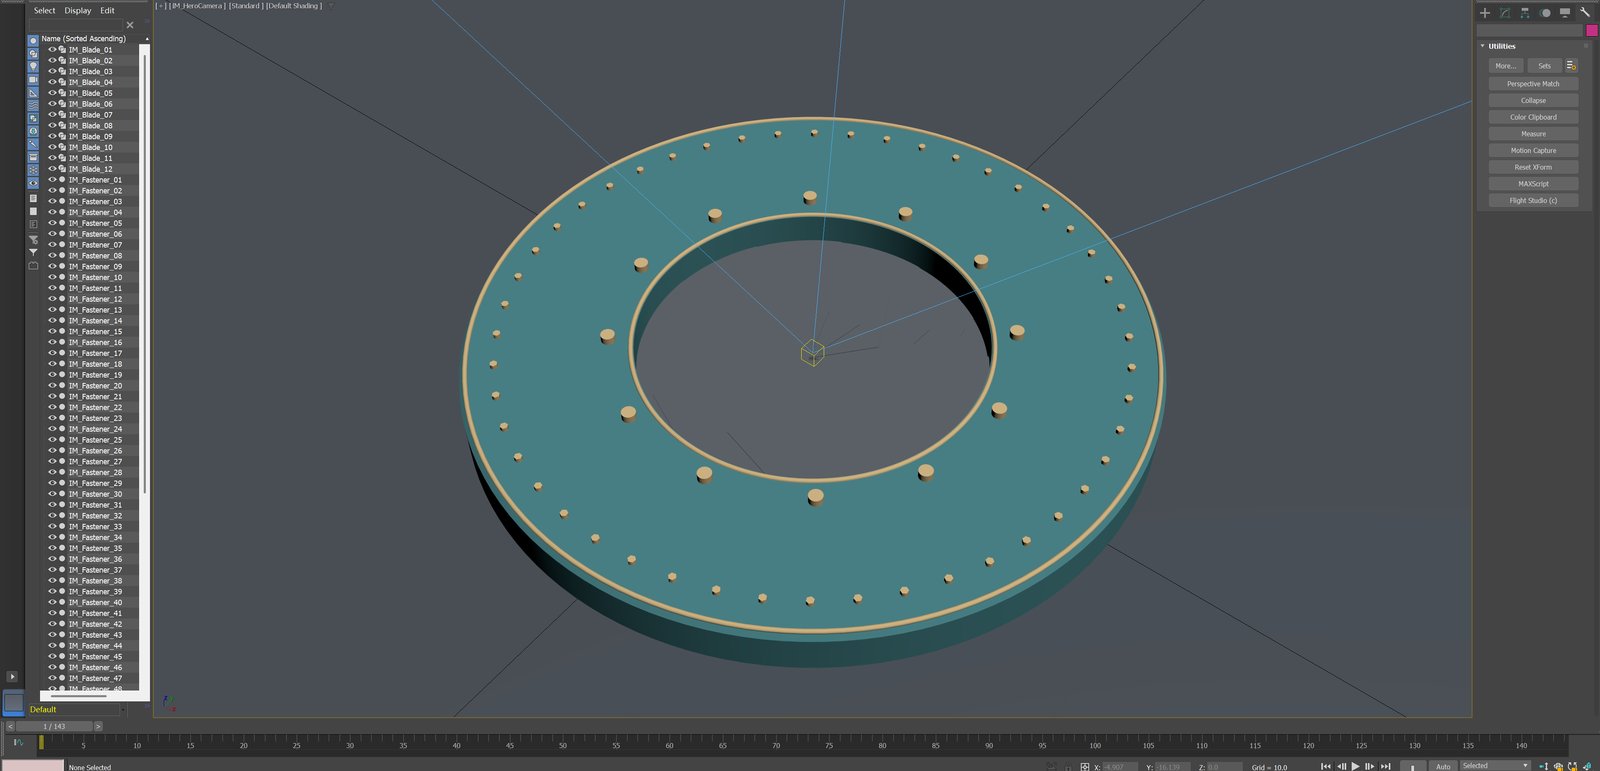
Task: Toggle Display Helpers filter in Scene Explorer
Action: click(x=33, y=93)
